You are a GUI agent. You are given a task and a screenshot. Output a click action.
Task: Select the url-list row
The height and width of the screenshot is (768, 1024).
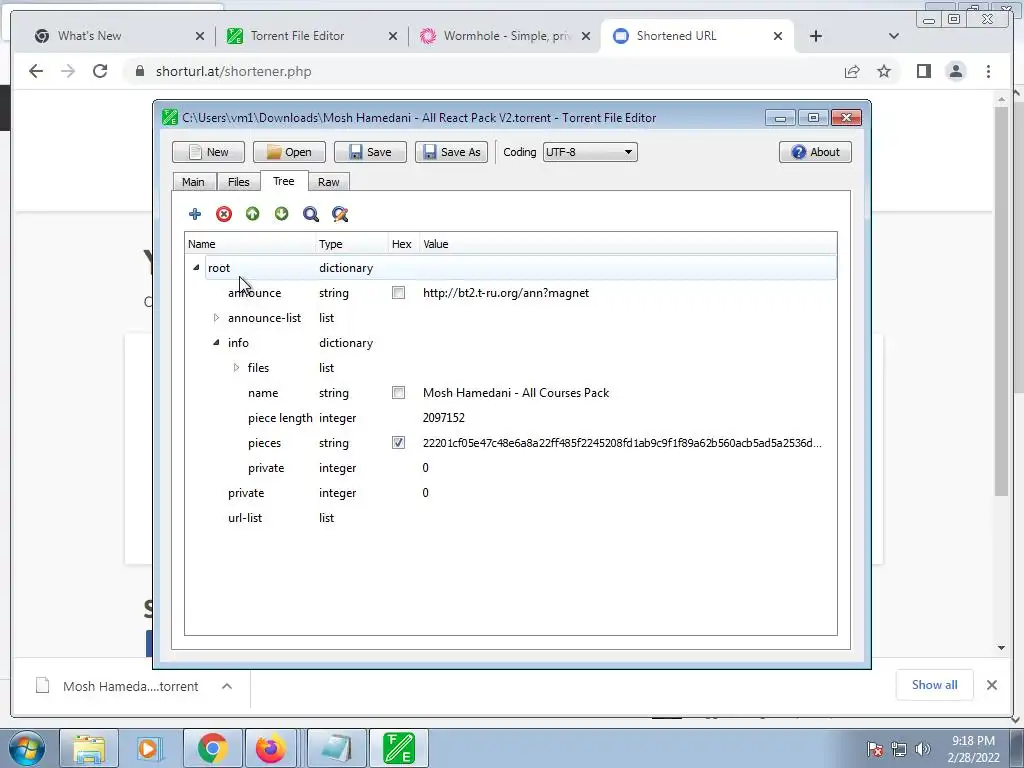(510, 518)
